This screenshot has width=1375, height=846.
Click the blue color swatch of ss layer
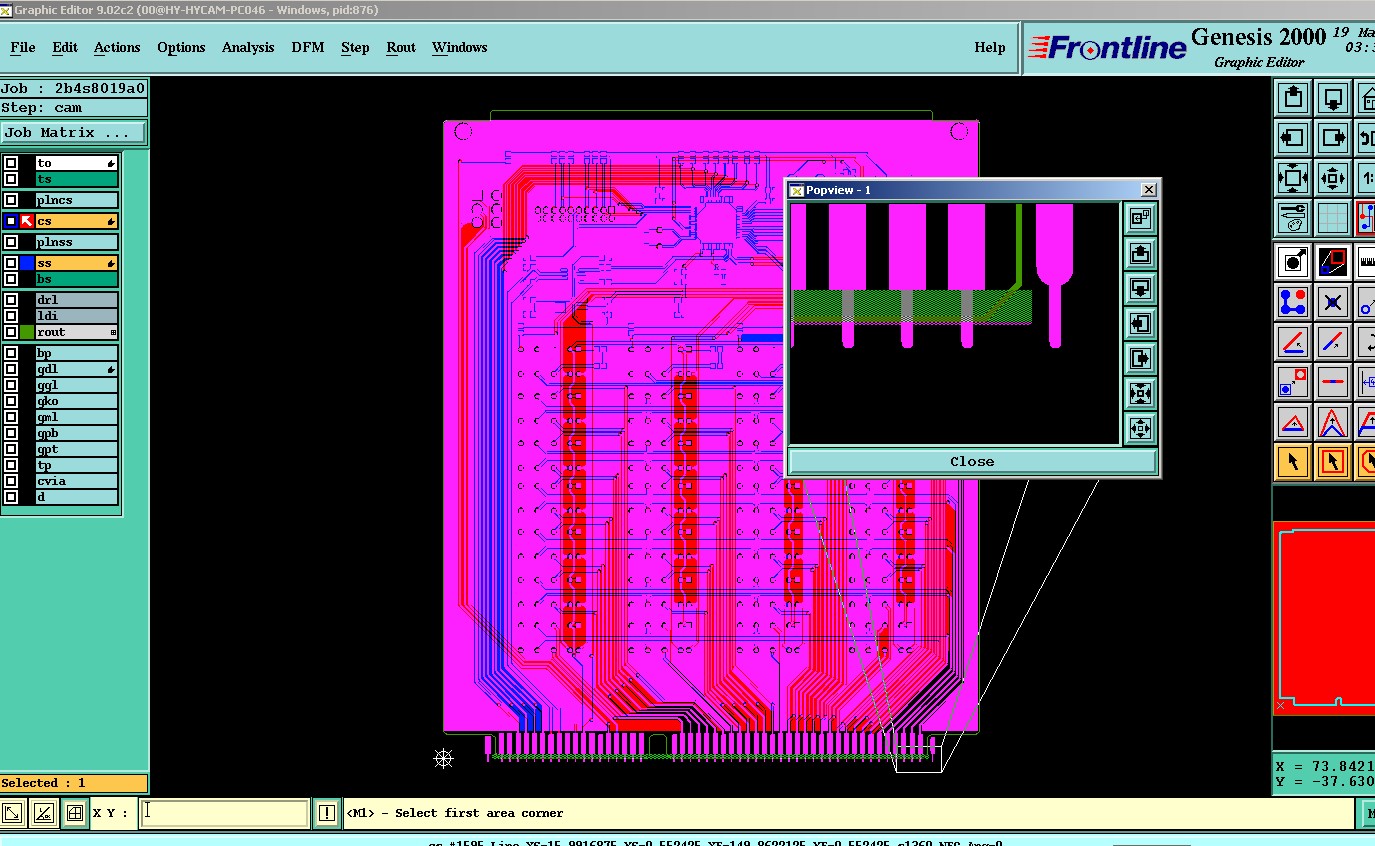[27, 263]
